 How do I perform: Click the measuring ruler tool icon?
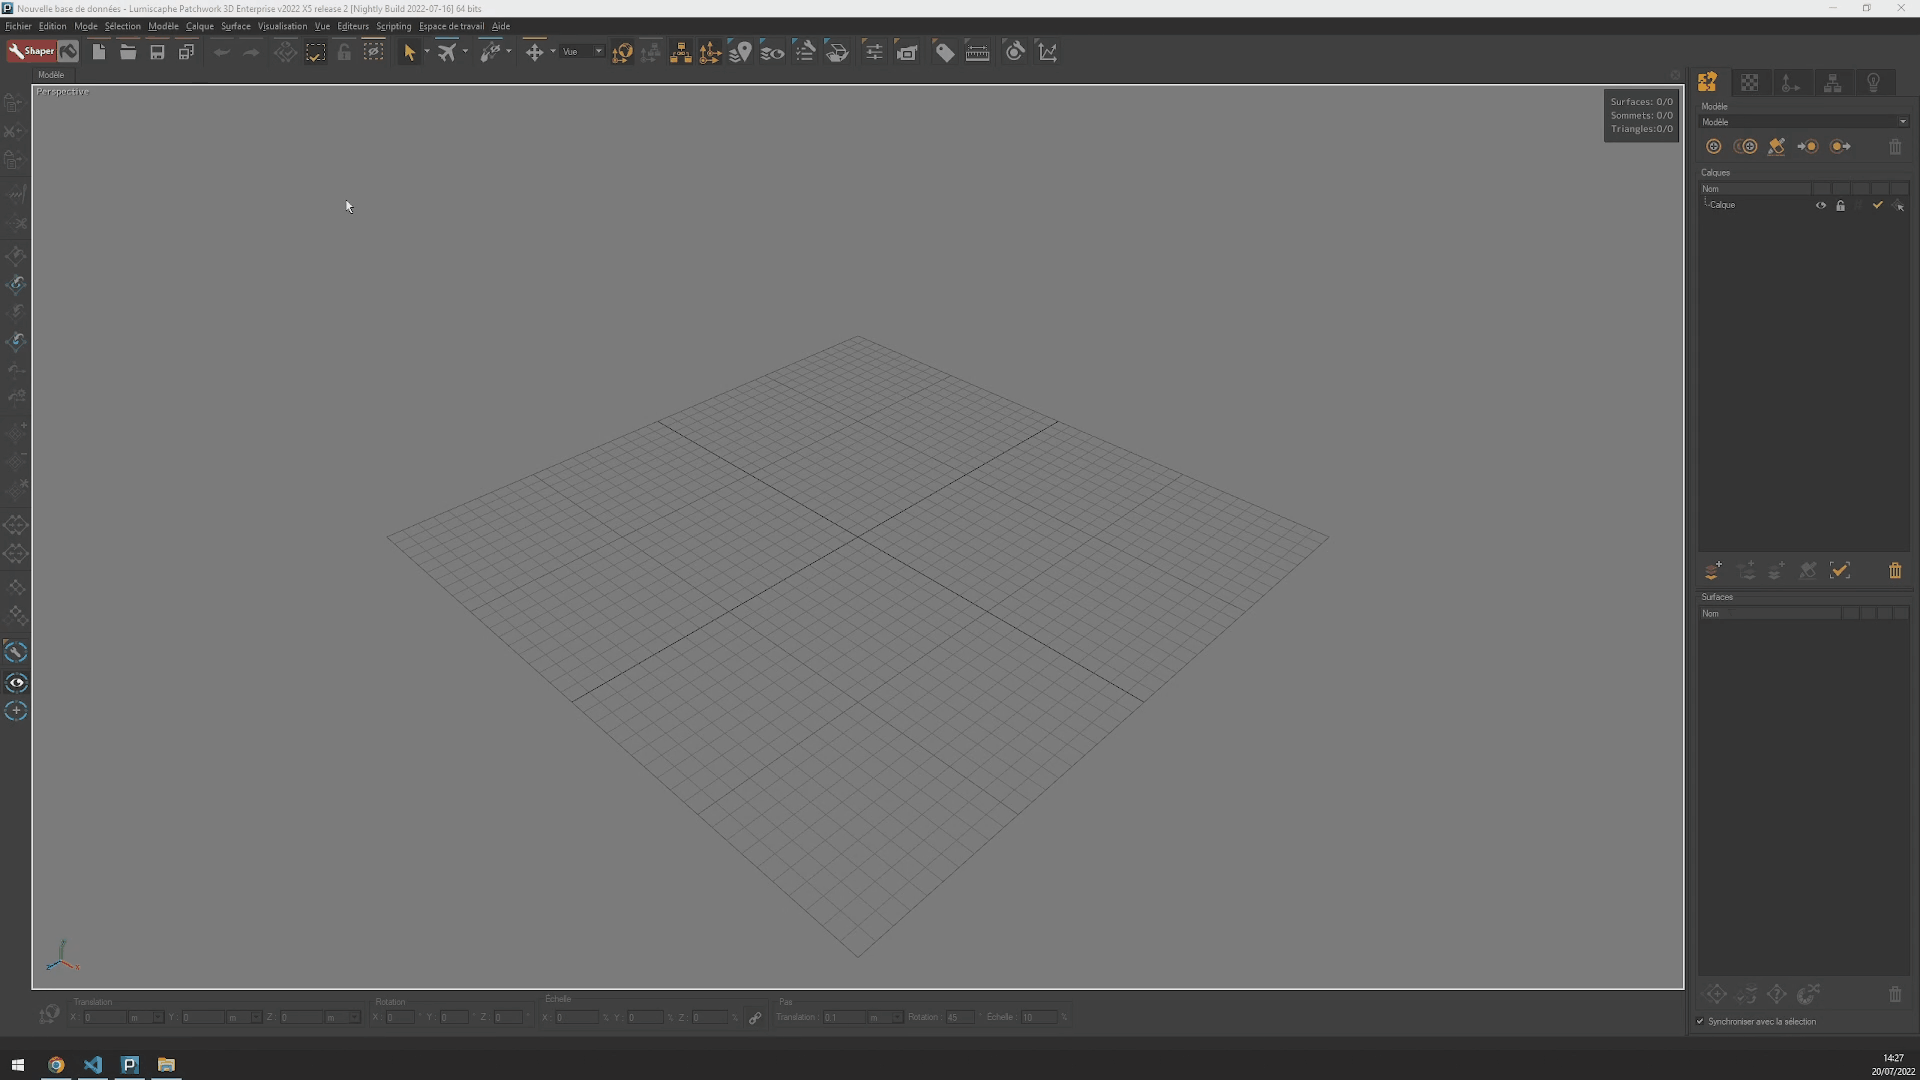(977, 52)
